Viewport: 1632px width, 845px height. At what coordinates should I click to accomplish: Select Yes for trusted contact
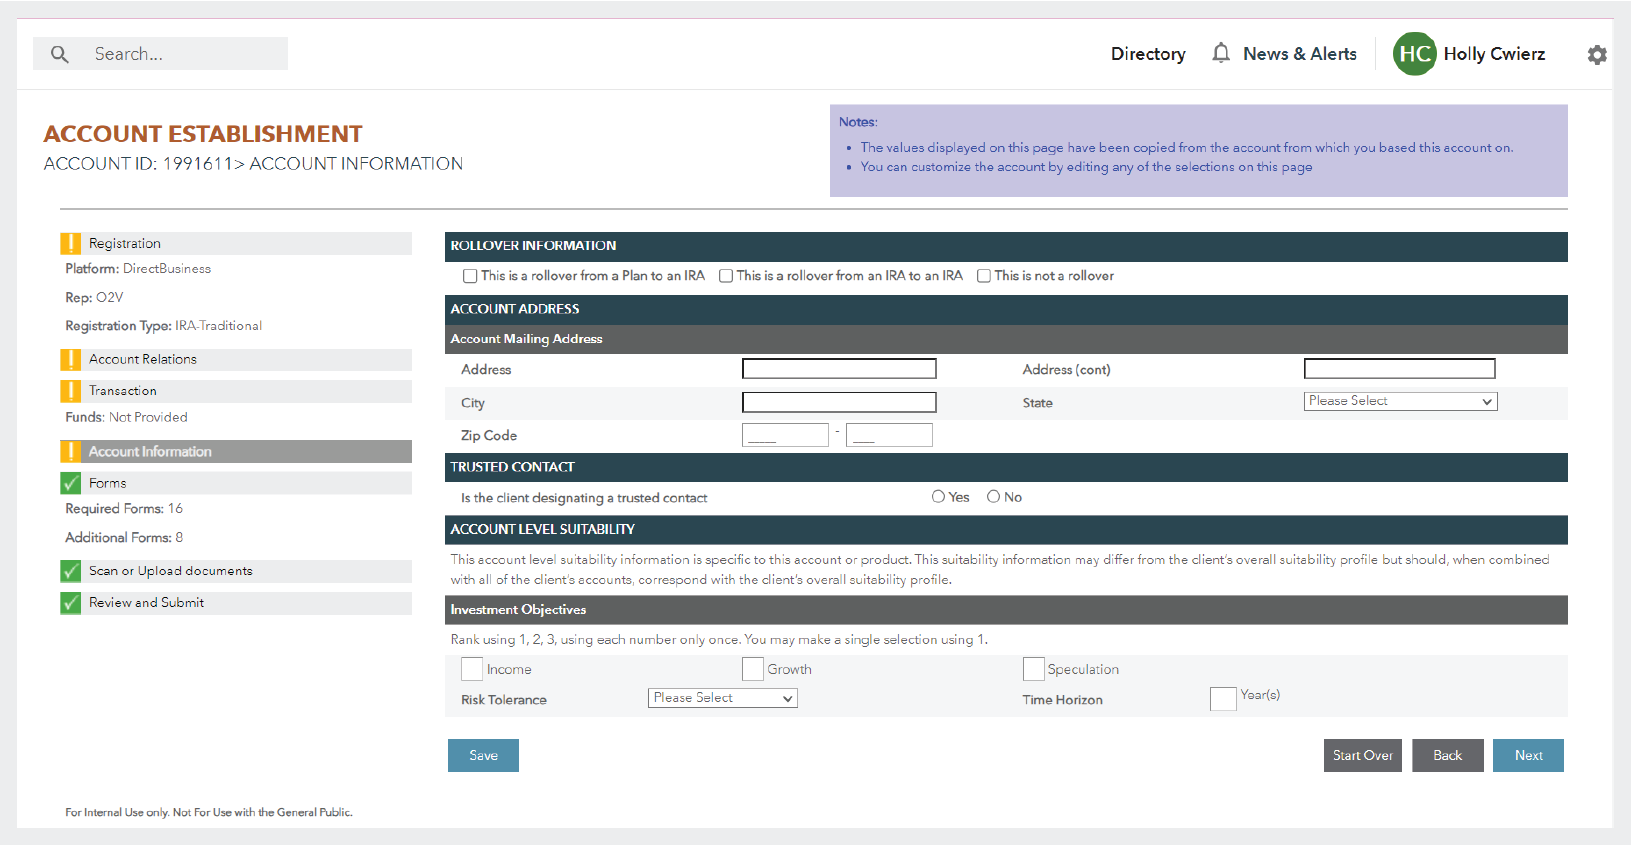click(938, 497)
